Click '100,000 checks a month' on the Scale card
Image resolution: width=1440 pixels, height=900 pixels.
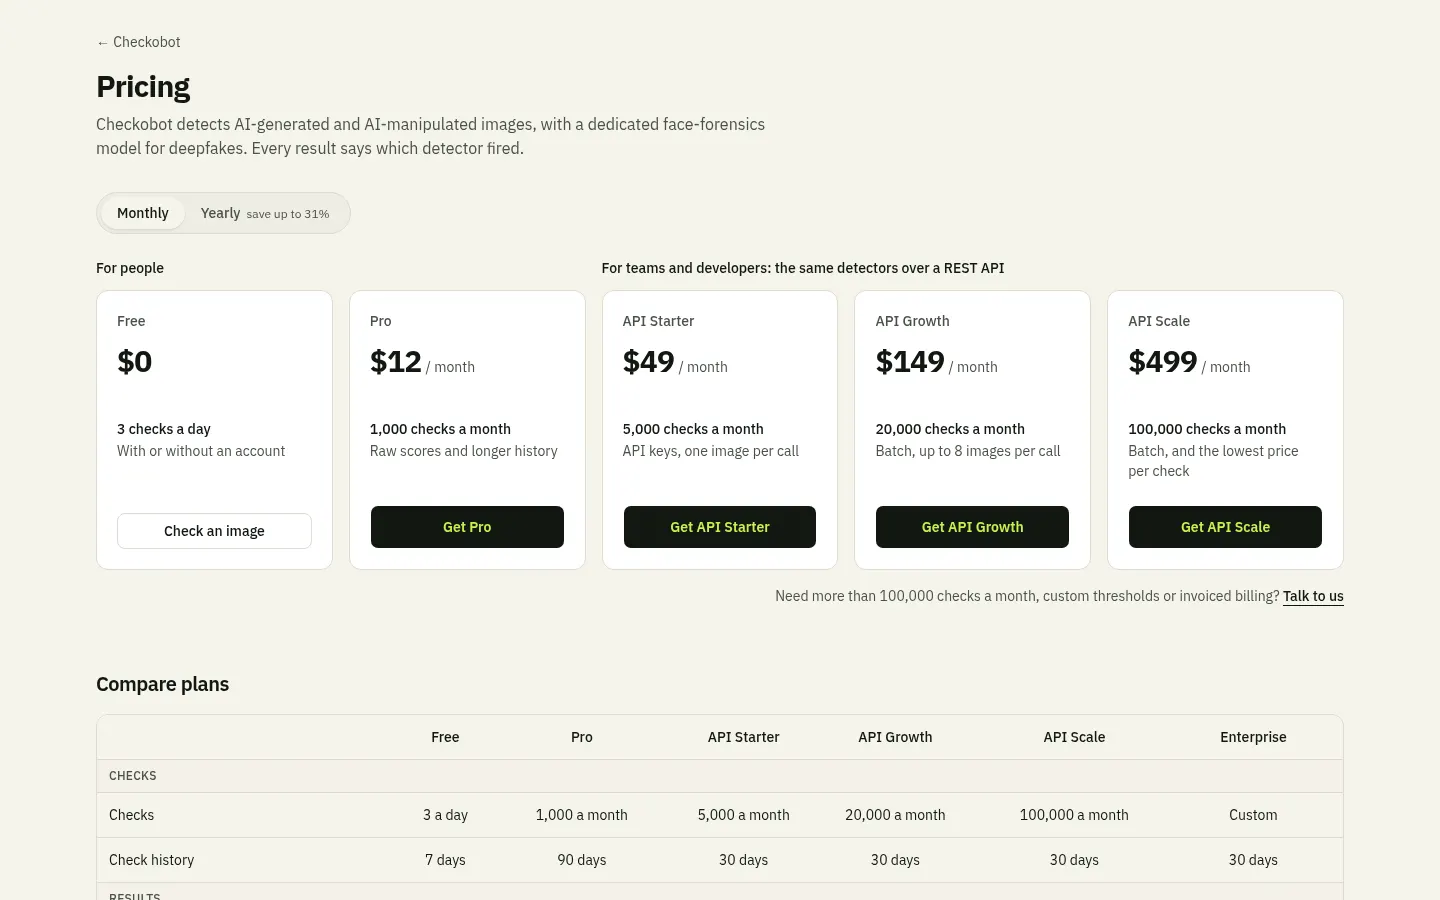click(1207, 429)
